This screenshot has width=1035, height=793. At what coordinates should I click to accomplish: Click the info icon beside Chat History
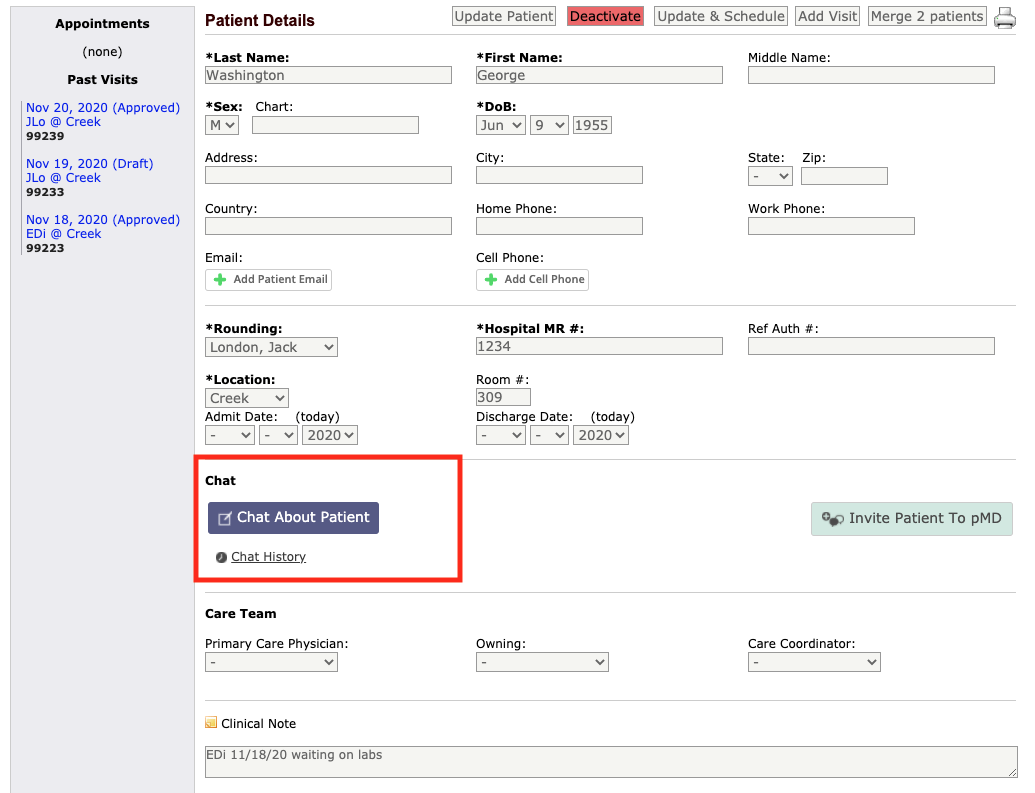[222, 557]
